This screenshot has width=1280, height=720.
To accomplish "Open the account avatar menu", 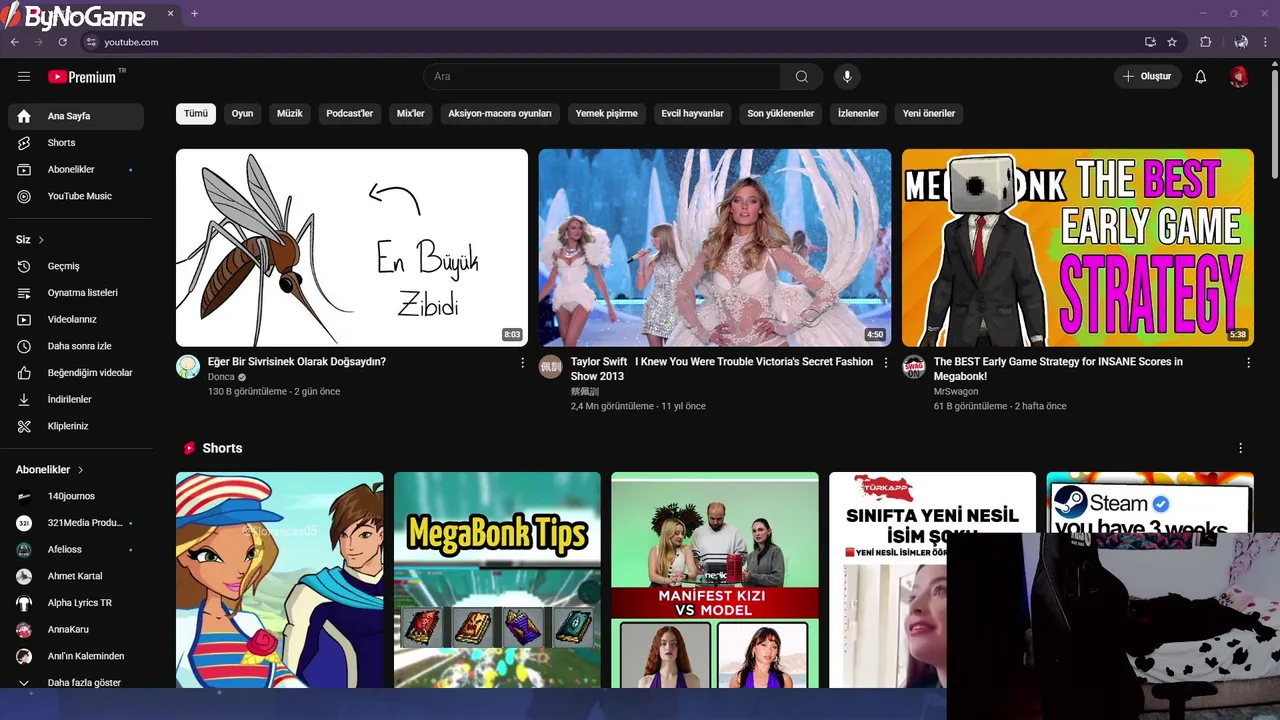I will pyautogui.click(x=1239, y=77).
